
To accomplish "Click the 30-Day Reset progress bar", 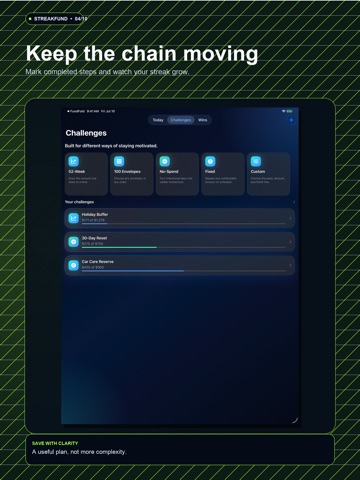I will 184,247.
